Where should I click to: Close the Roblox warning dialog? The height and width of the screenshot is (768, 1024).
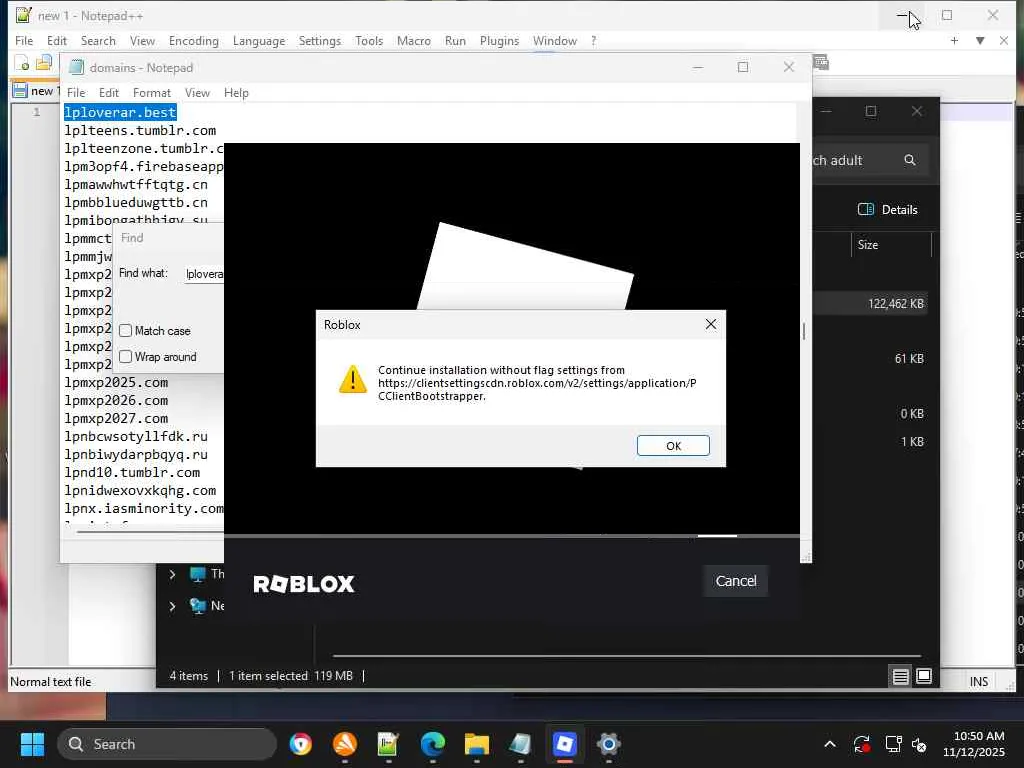(711, 325)
